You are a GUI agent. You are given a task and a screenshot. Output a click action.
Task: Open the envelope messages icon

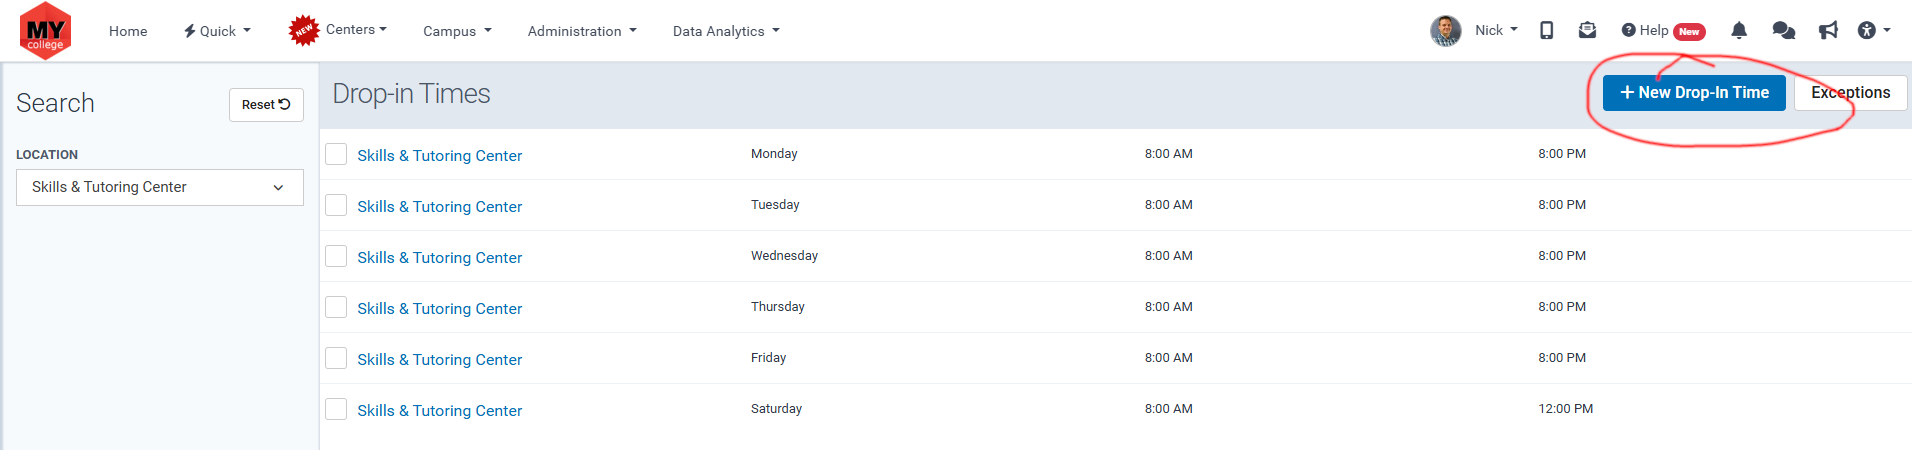(x=1587, y=31)
